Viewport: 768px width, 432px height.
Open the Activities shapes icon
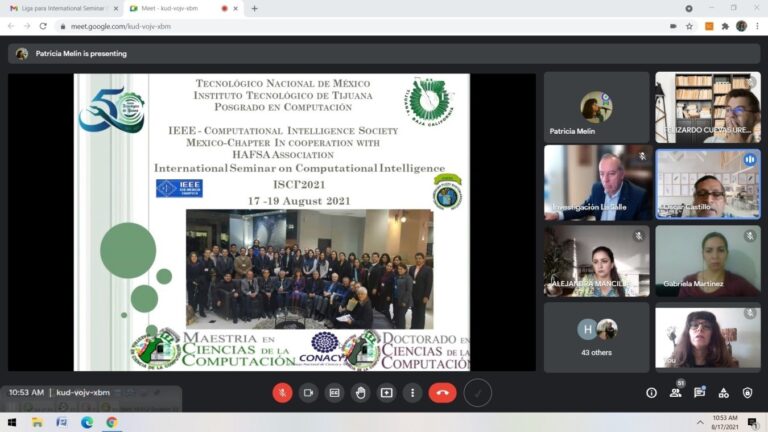[723, 393]
